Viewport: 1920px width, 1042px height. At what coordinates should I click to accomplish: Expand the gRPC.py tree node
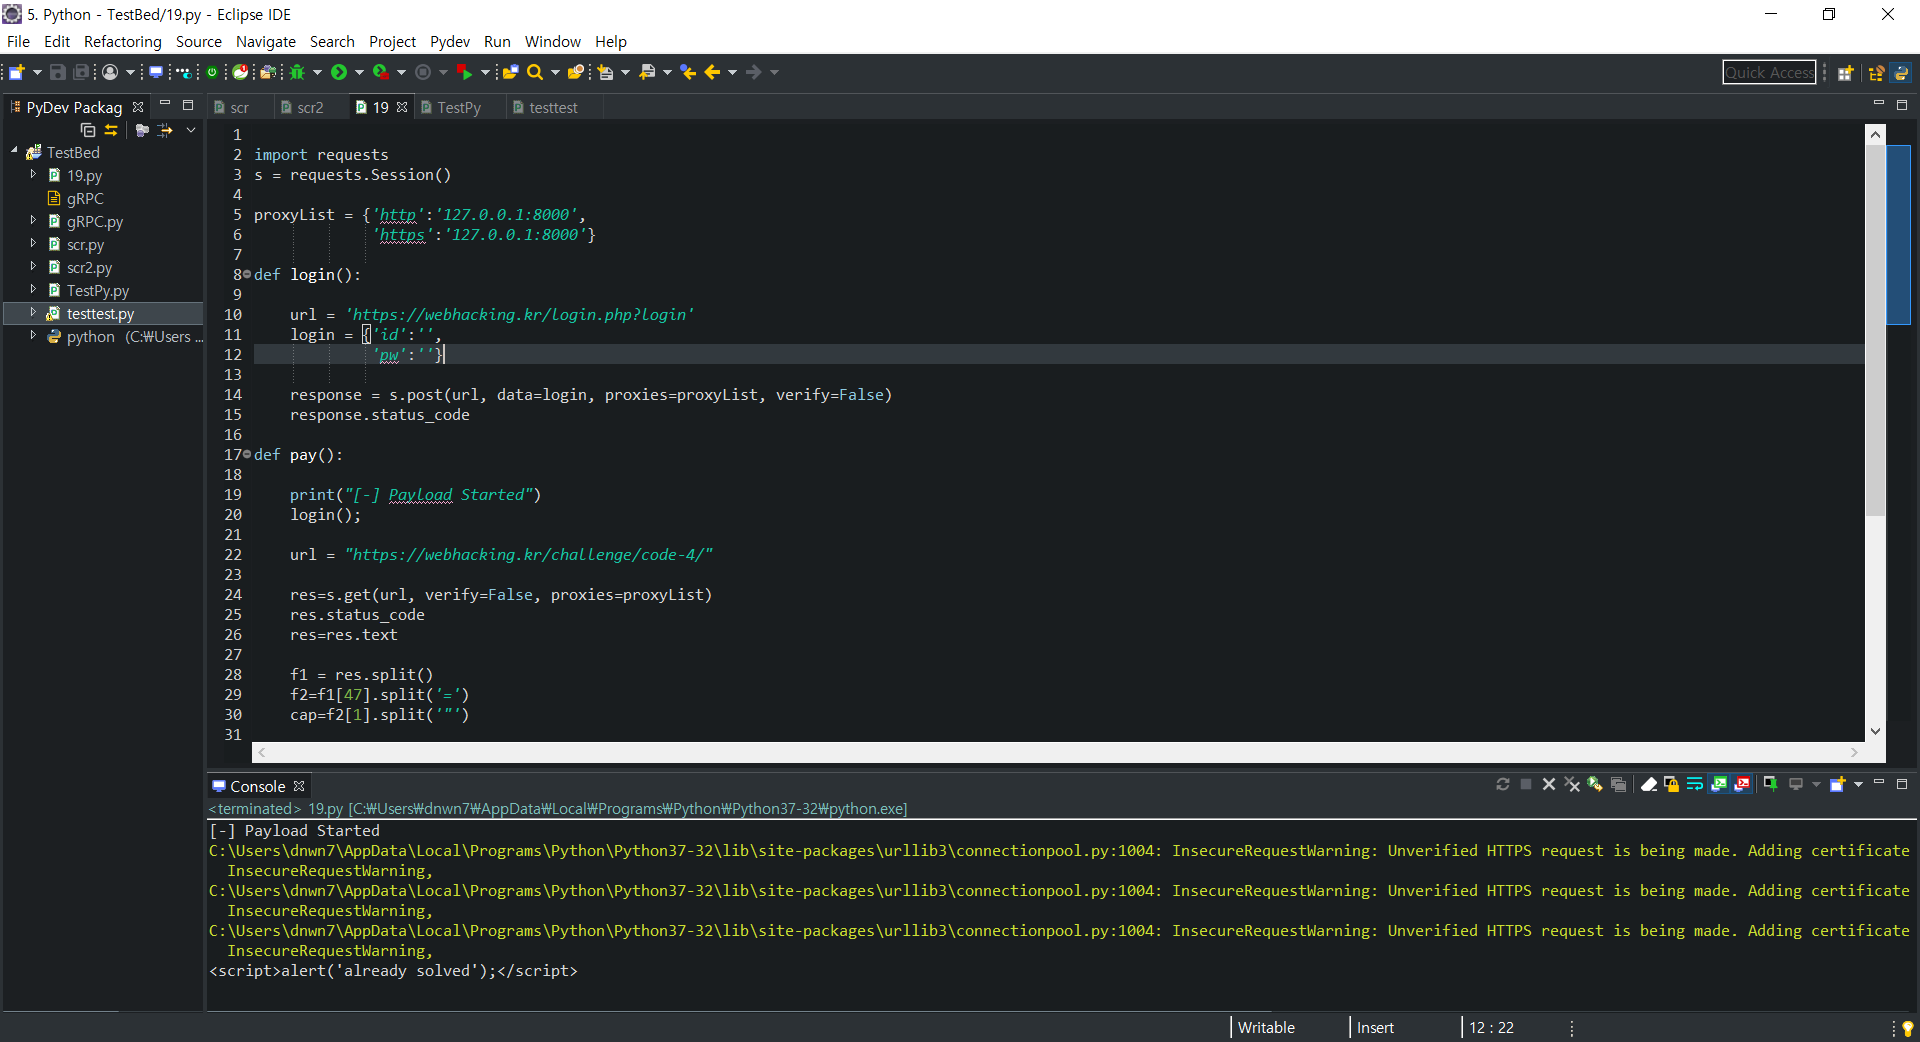point(33,221)
